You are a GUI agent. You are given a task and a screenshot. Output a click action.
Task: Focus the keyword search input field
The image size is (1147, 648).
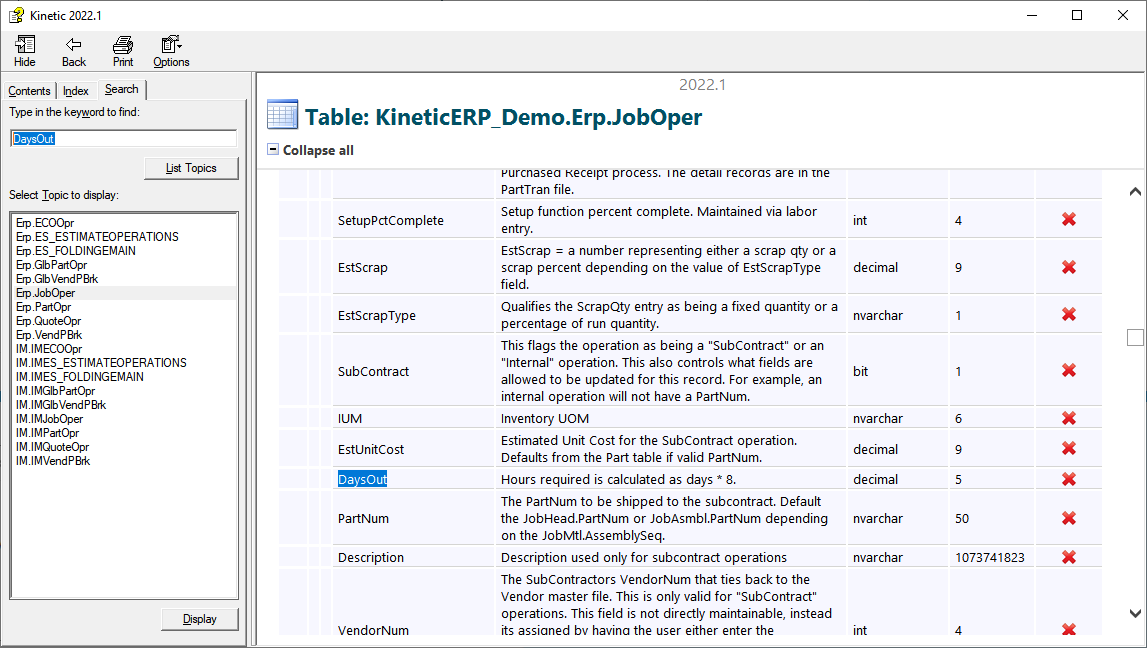(124, 138)
